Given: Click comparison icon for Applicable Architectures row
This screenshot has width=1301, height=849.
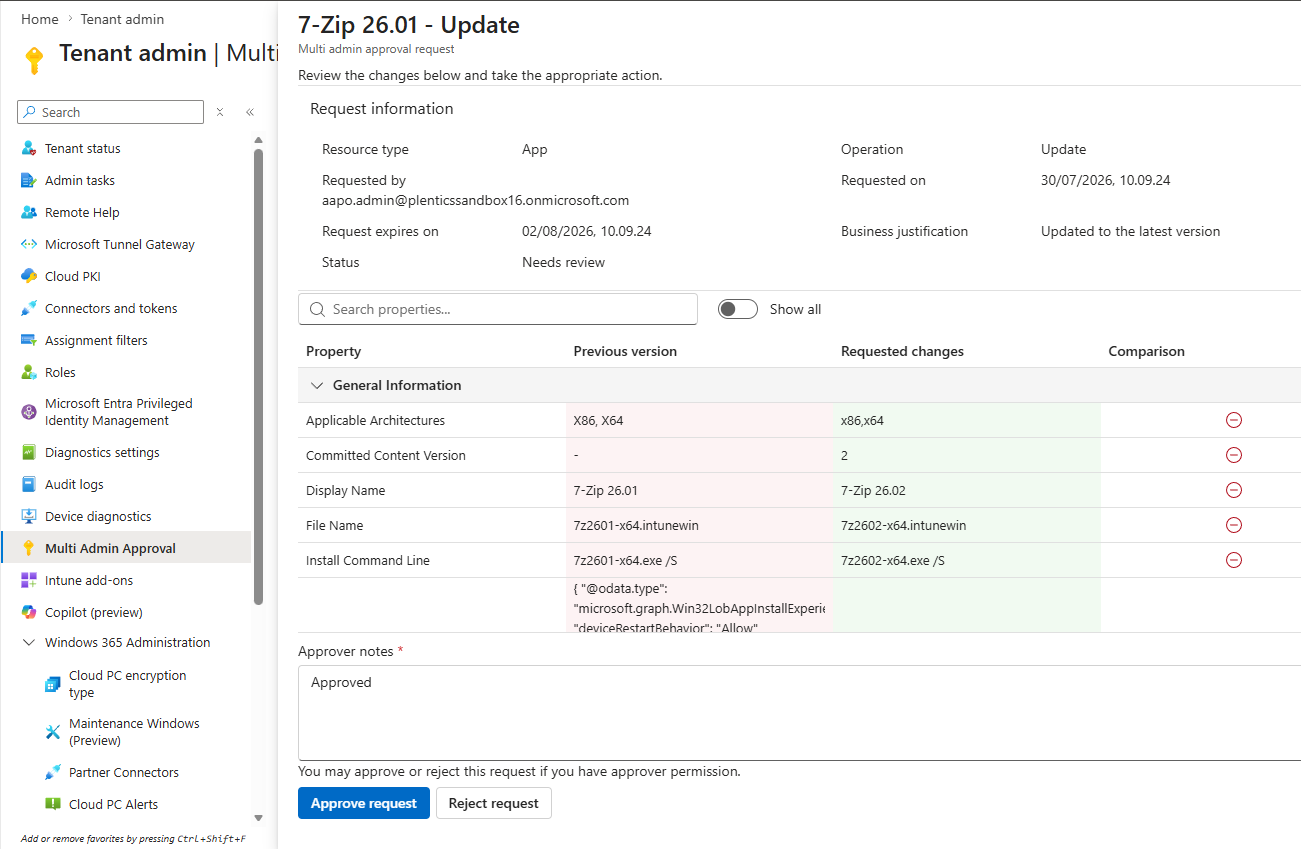Looking at the screenshot, I should tap(1234, 420).
